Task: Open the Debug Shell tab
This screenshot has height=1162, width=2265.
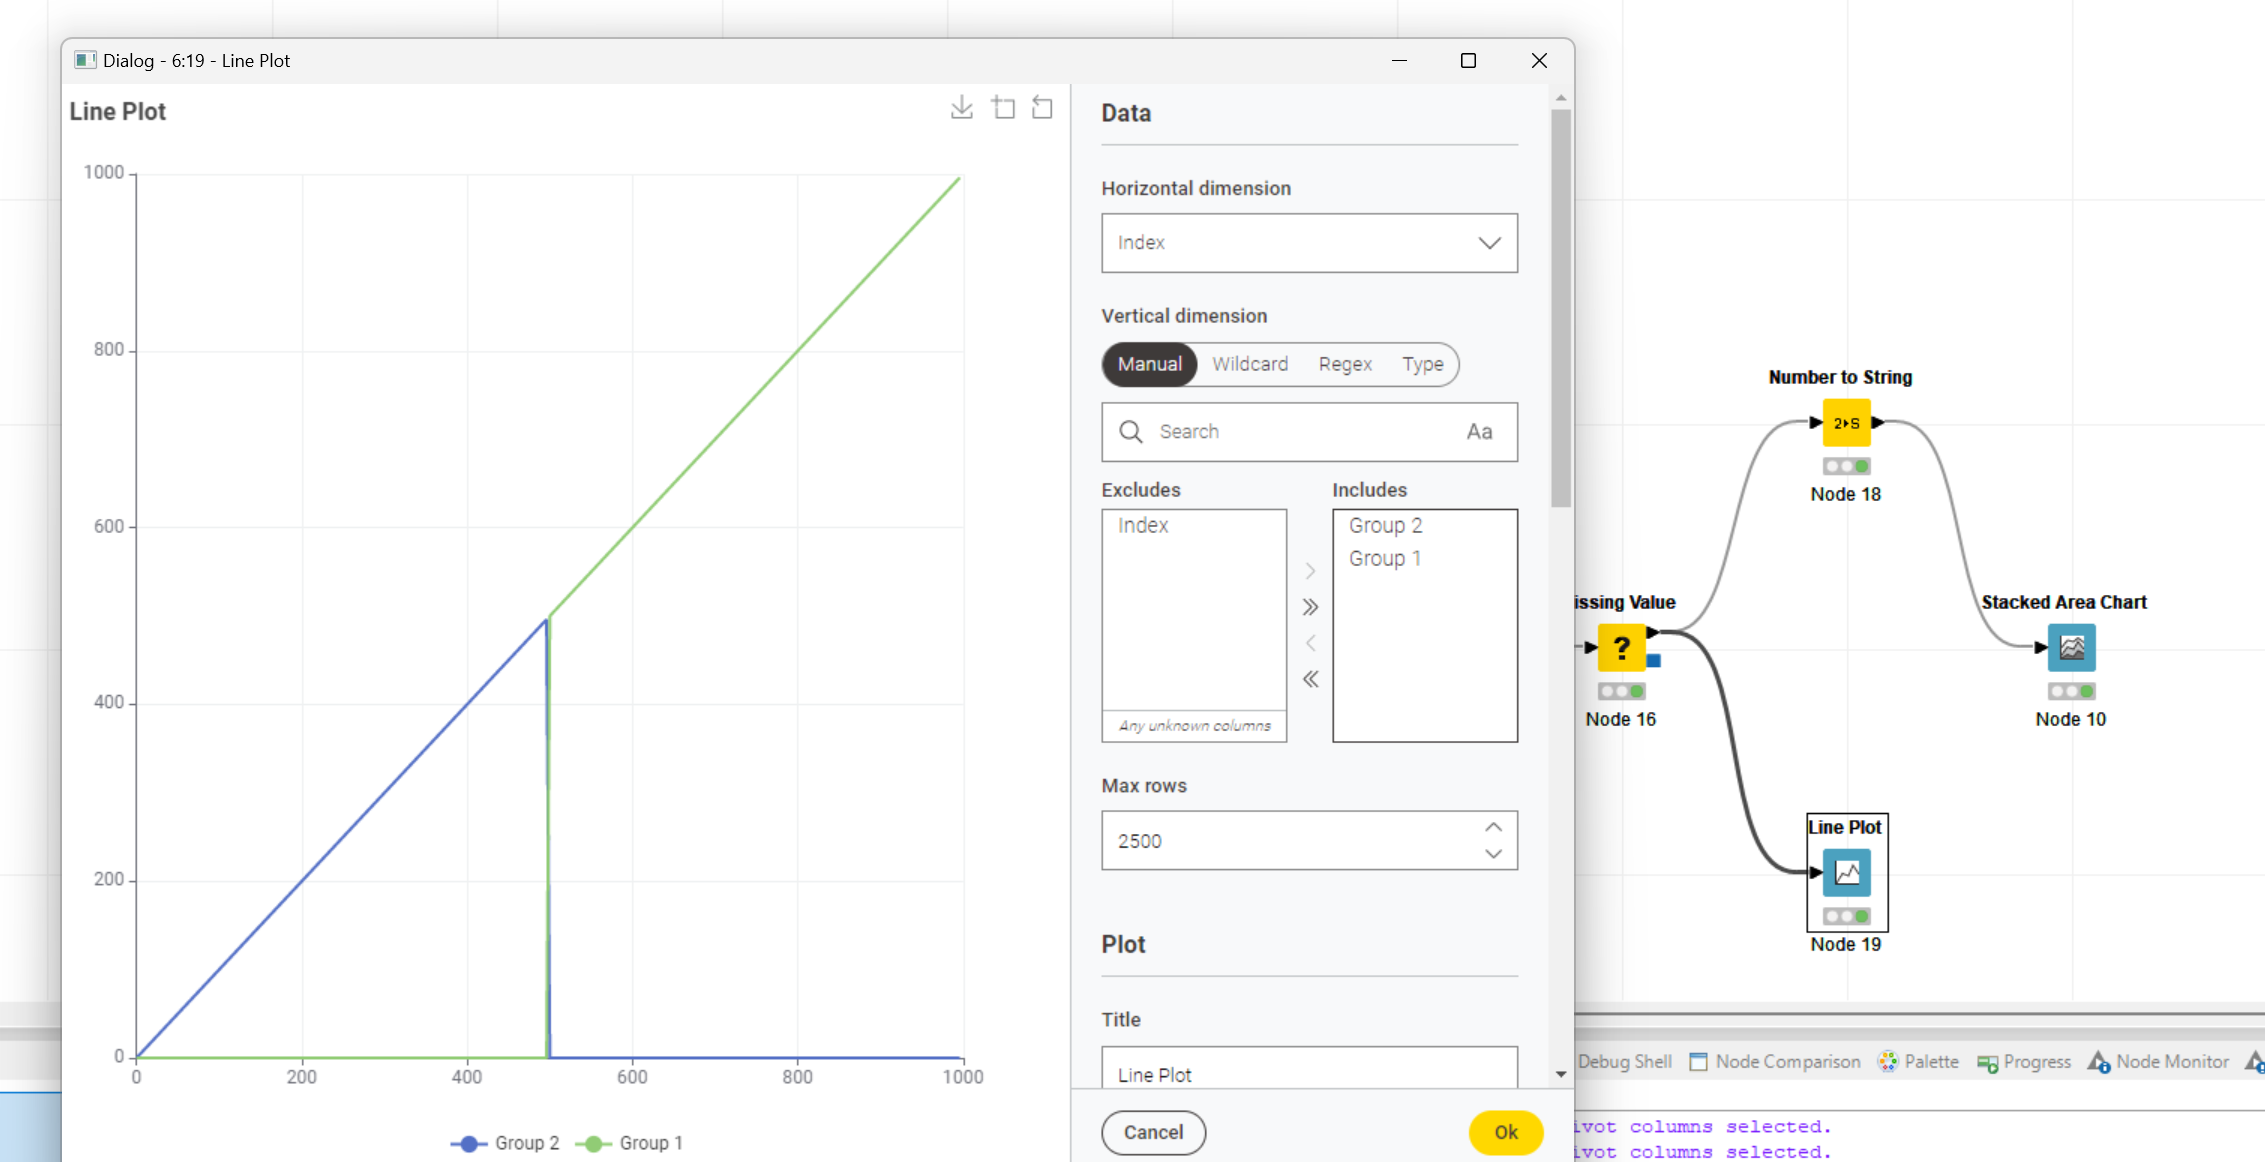Action: [x=1624, y=1062]
